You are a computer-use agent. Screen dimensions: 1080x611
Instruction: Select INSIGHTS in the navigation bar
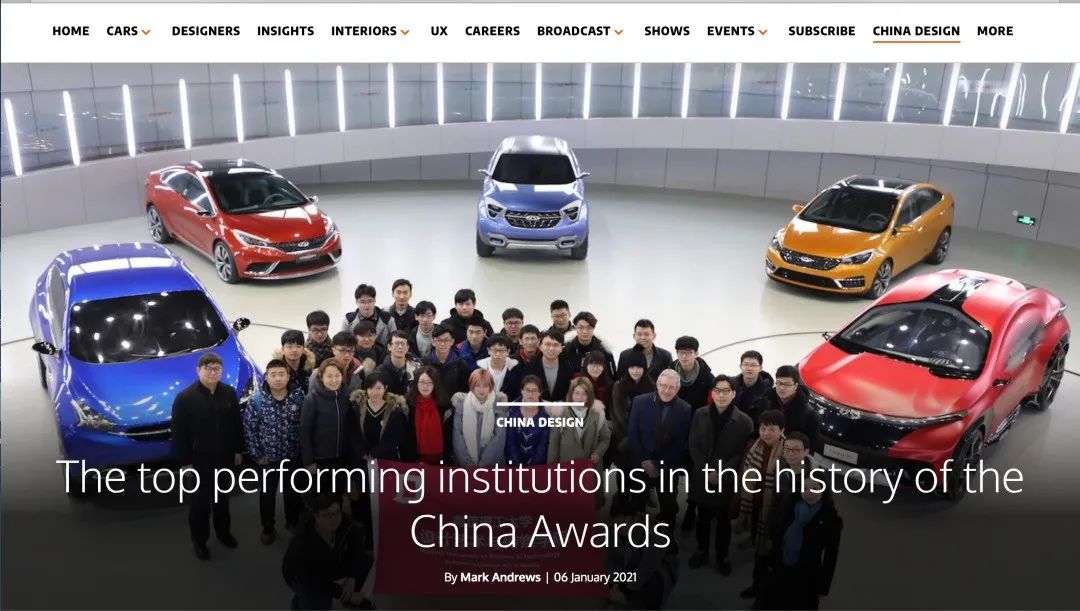pyautogui.click(x=285, y=31)
